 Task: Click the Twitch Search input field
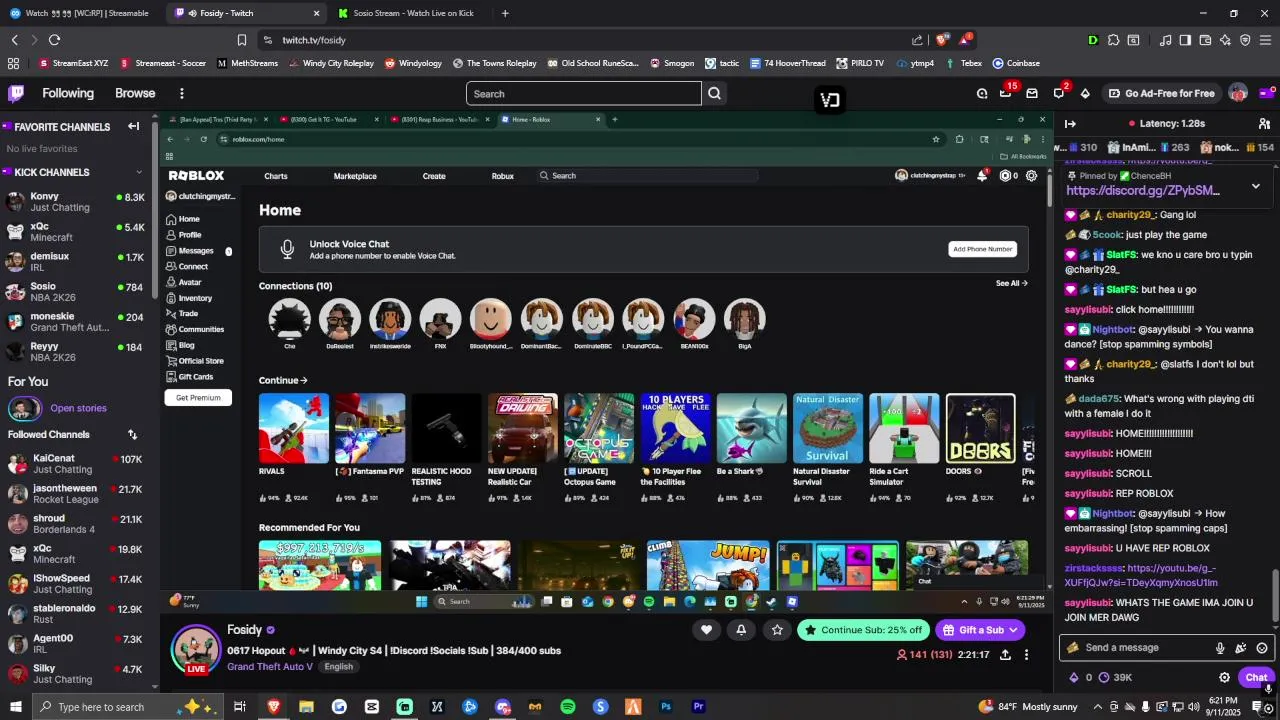point(584,94)
